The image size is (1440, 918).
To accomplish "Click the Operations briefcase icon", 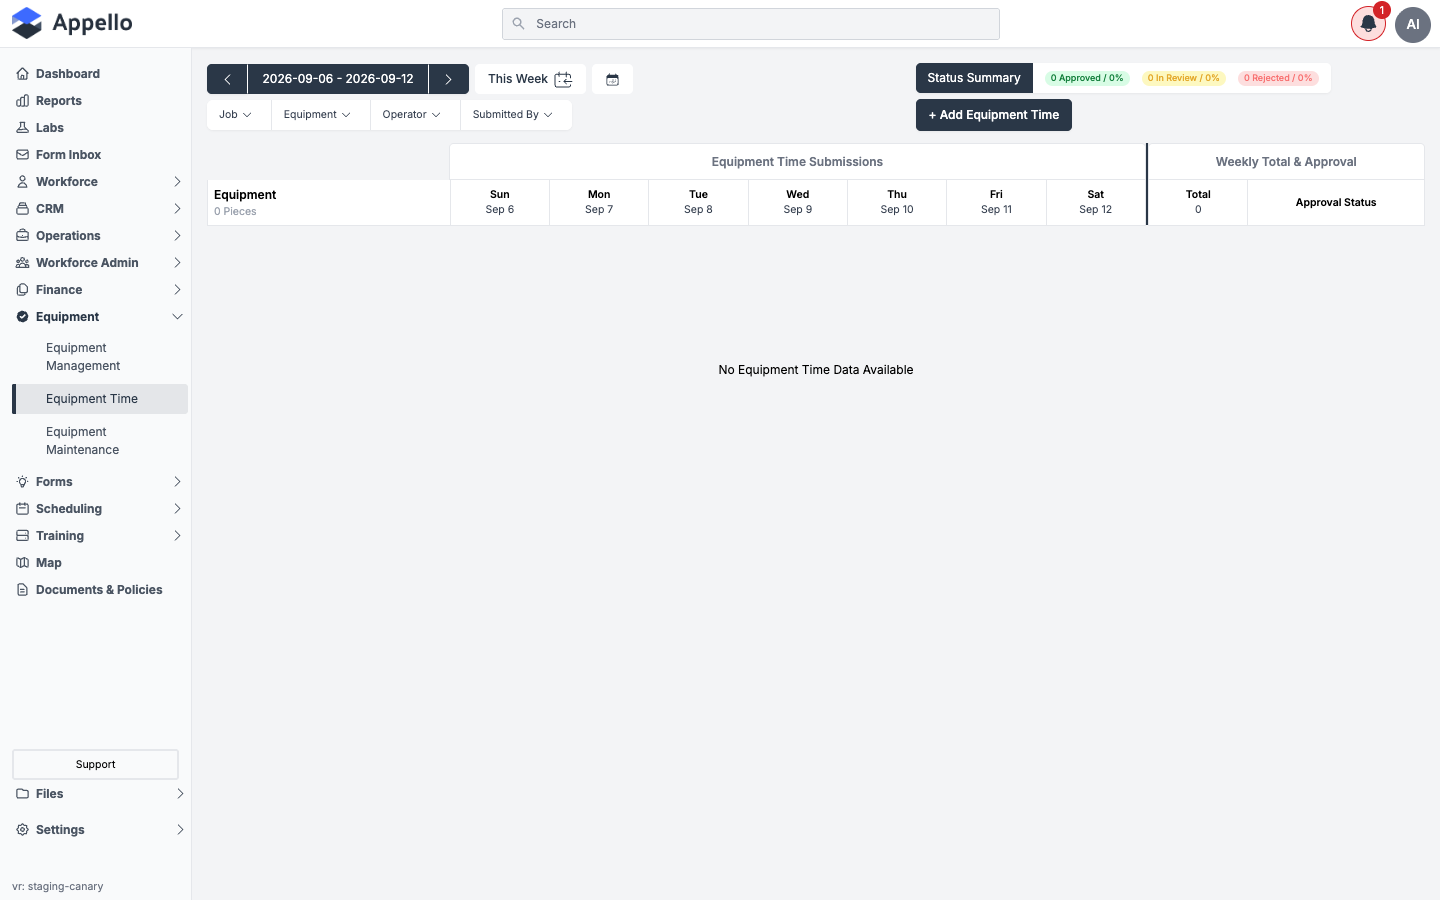I will (22, 236).
